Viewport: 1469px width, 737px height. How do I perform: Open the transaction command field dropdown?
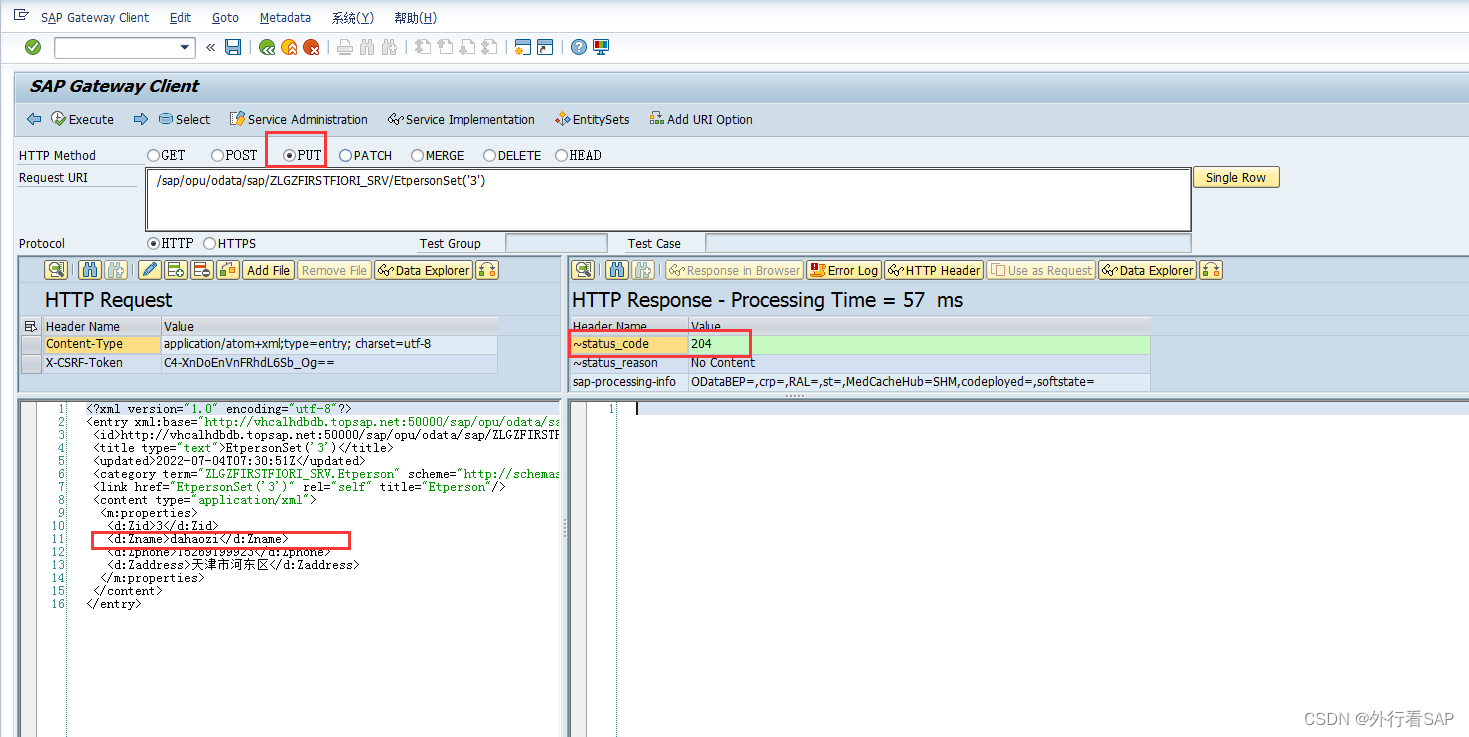tap(186, 47)
